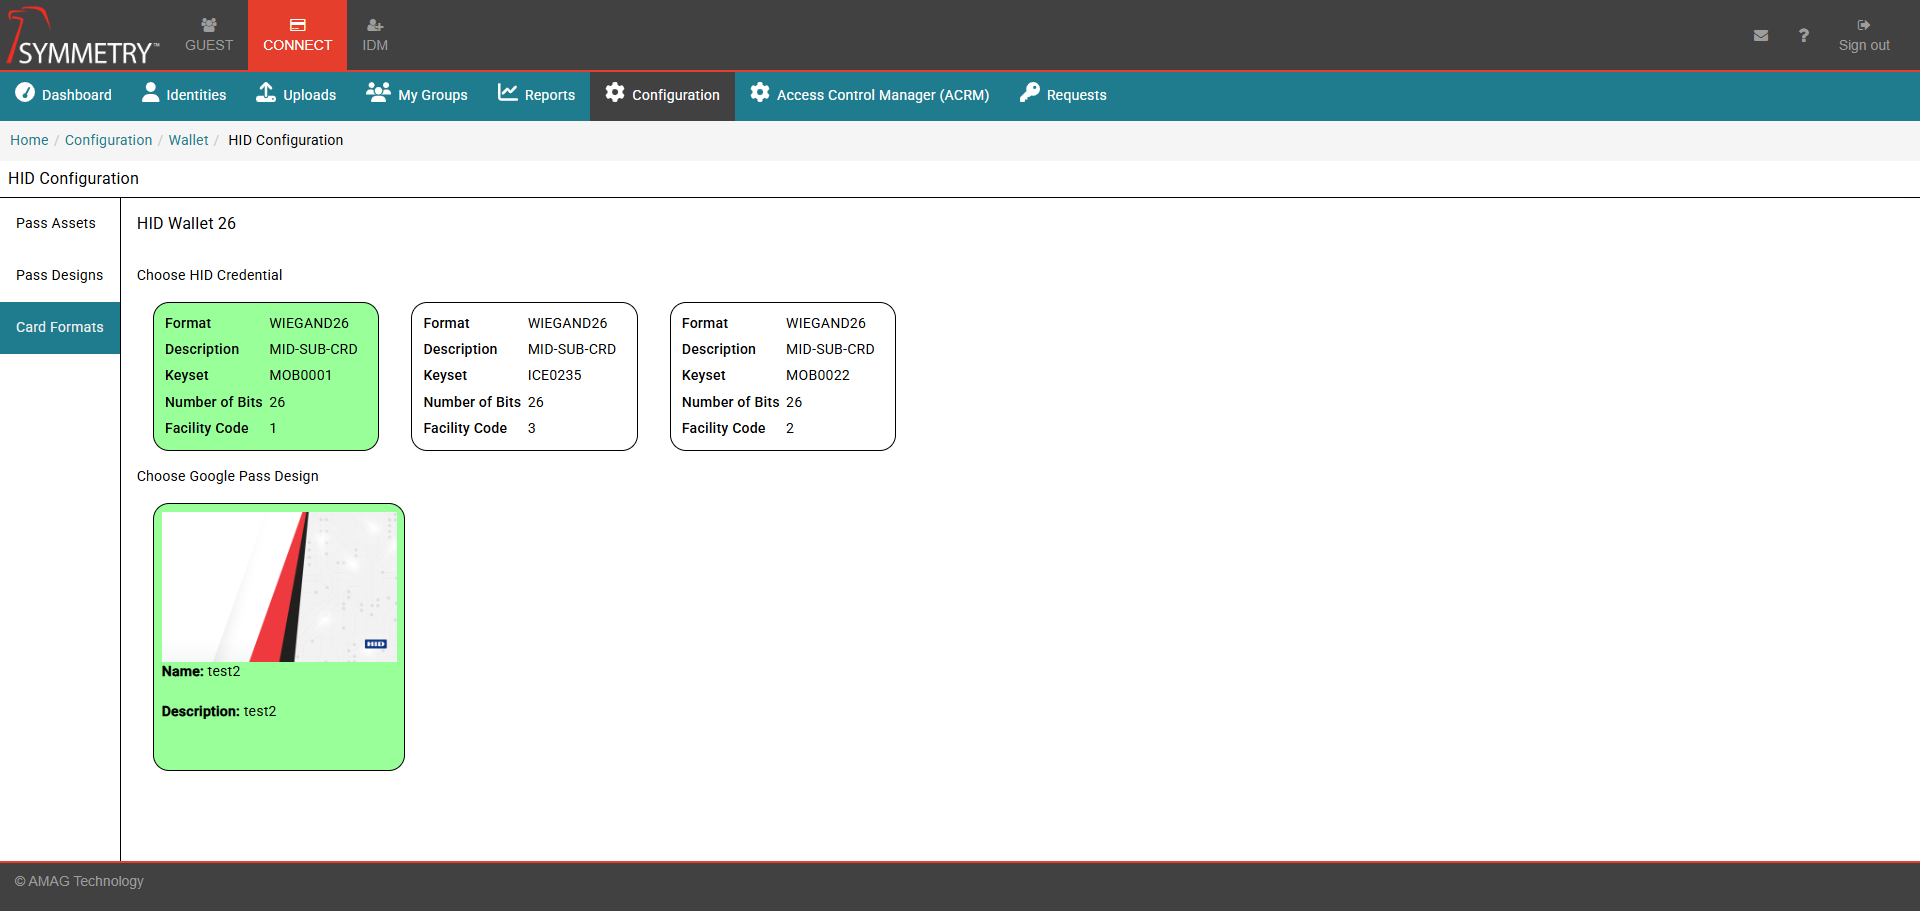Click GUEST module label

(x=209, y=45)
